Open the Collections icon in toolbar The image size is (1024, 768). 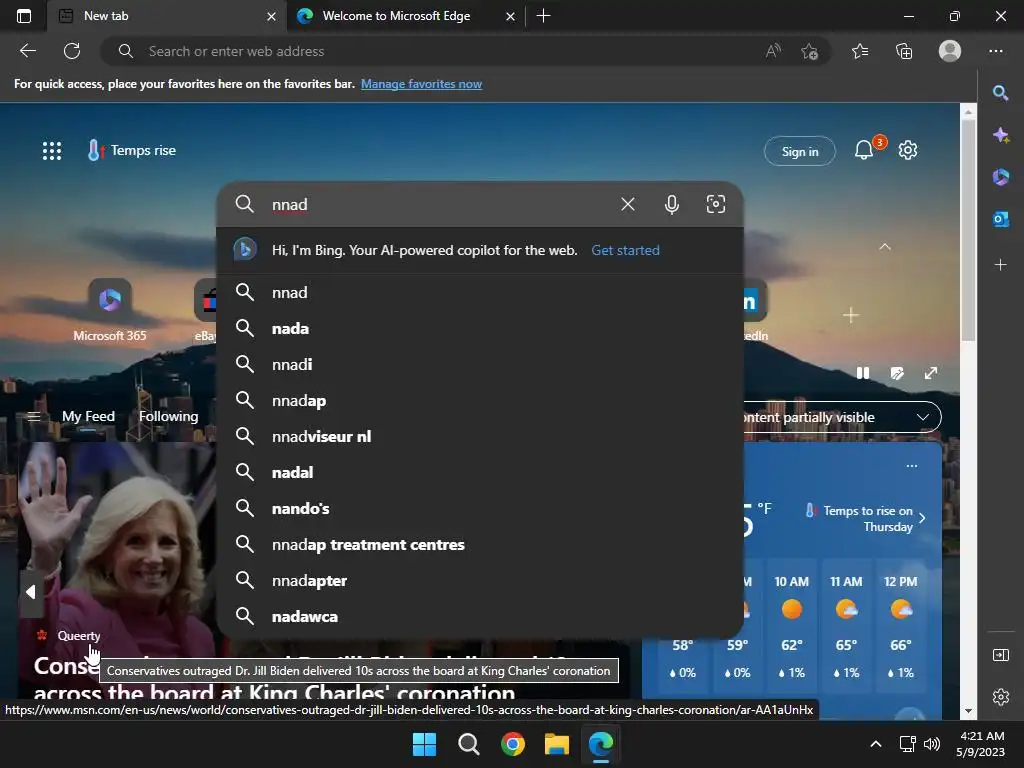click(904, 51)
